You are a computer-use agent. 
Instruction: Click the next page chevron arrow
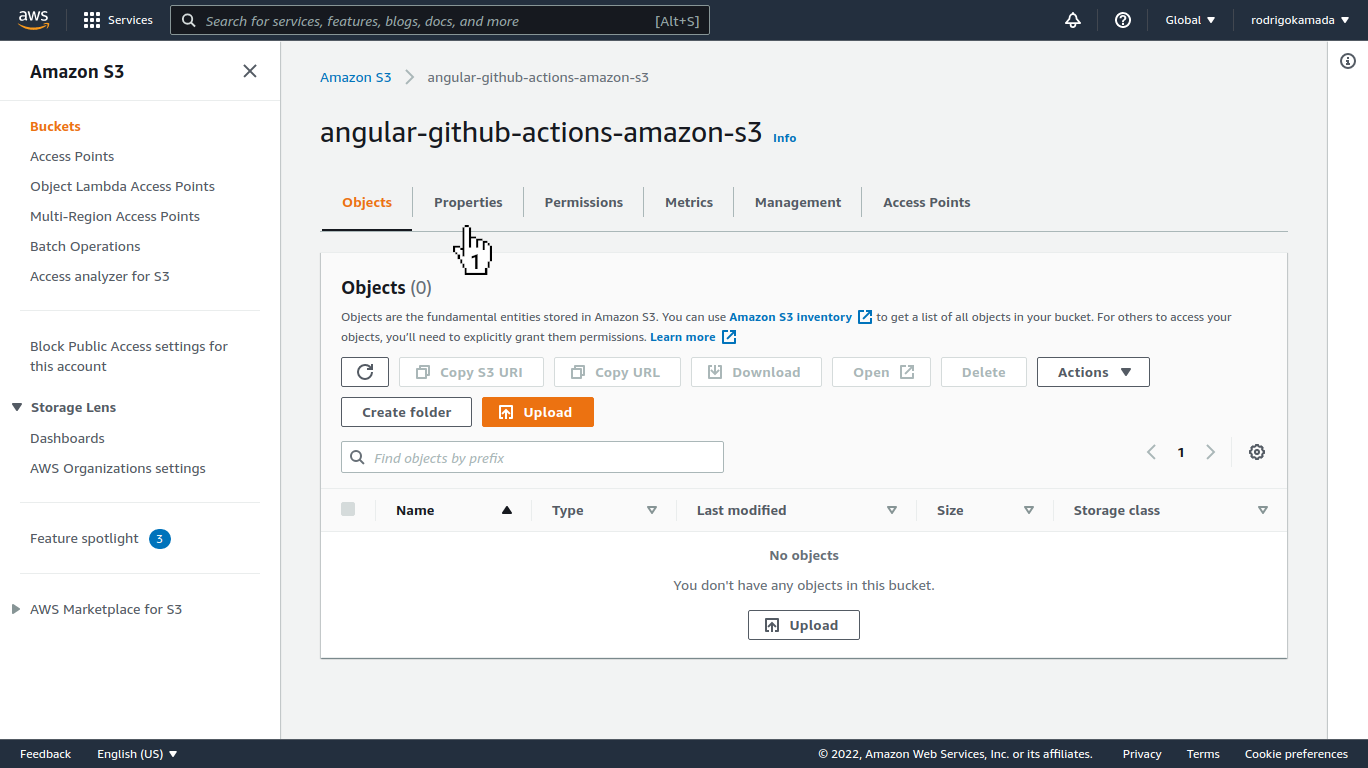pos(1210,452)
